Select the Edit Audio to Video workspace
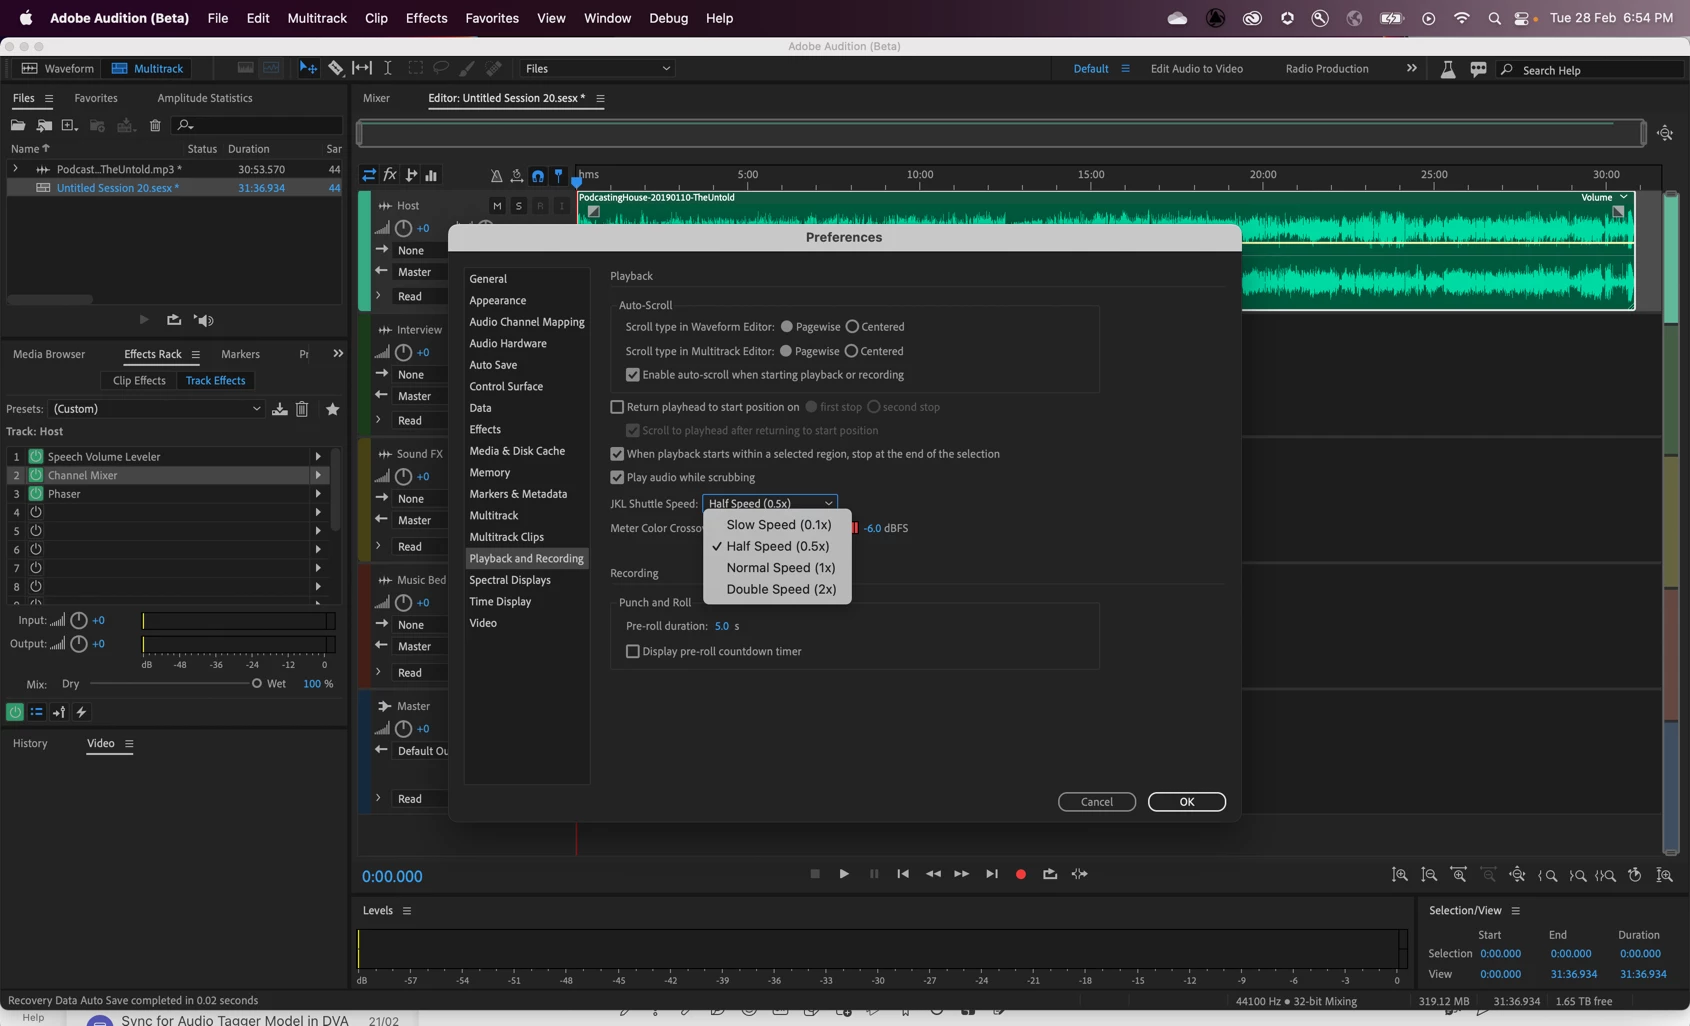 (x=1197, y=69)
